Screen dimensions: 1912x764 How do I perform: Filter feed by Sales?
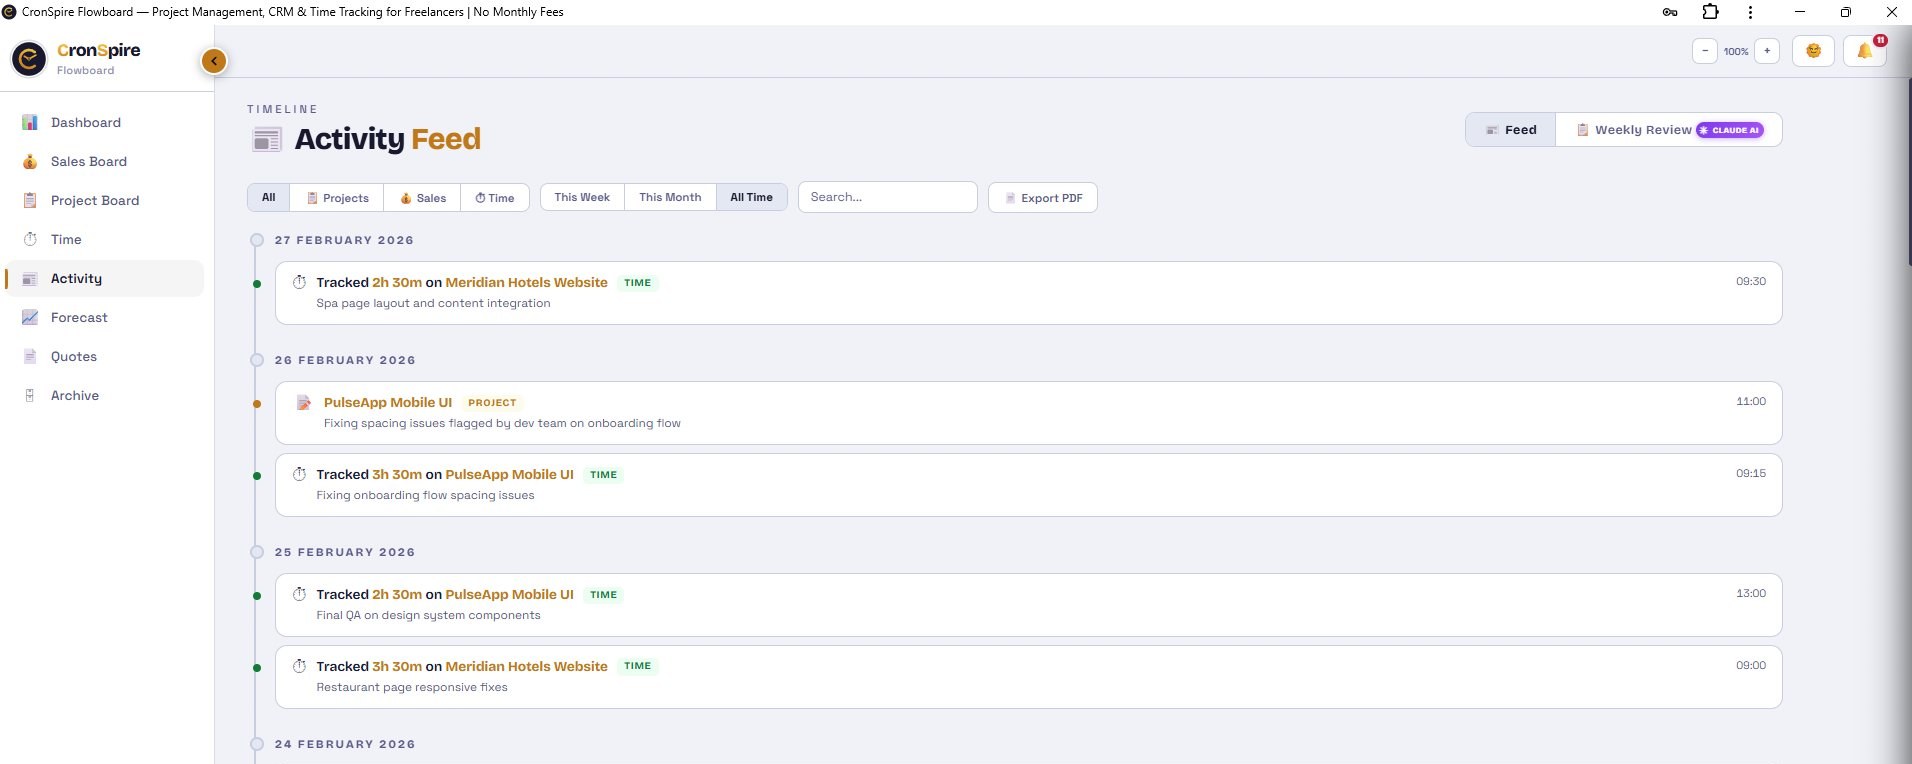423,198
